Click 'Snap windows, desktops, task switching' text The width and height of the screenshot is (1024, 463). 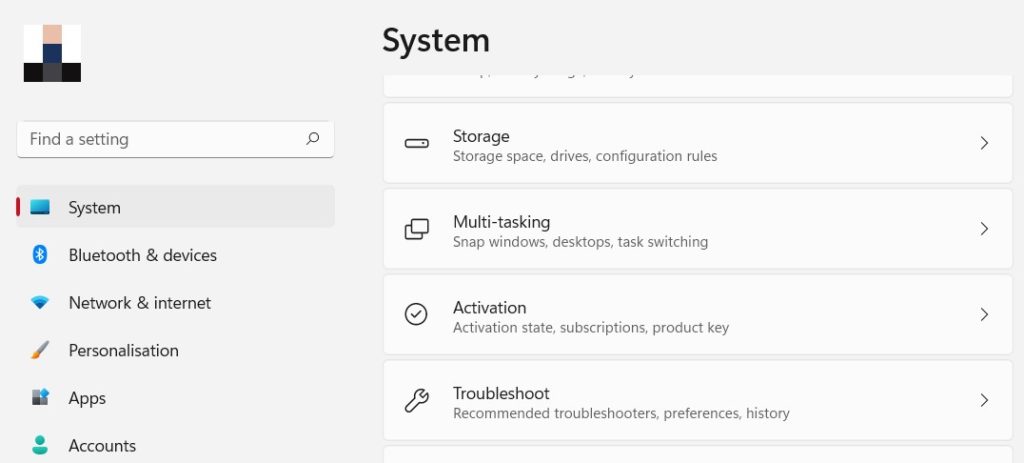[x=580, y=242]
